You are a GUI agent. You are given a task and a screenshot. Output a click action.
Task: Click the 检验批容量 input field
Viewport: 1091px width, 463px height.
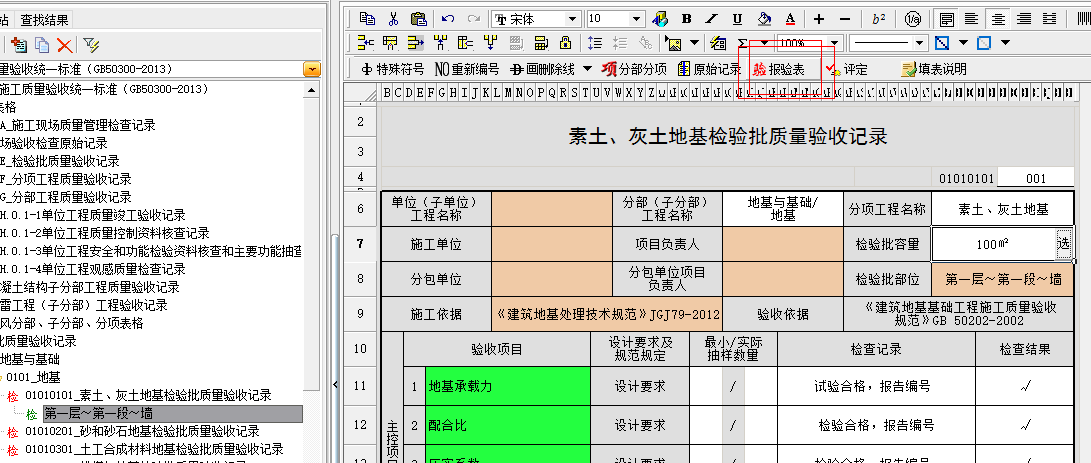(x=992, y=244)
